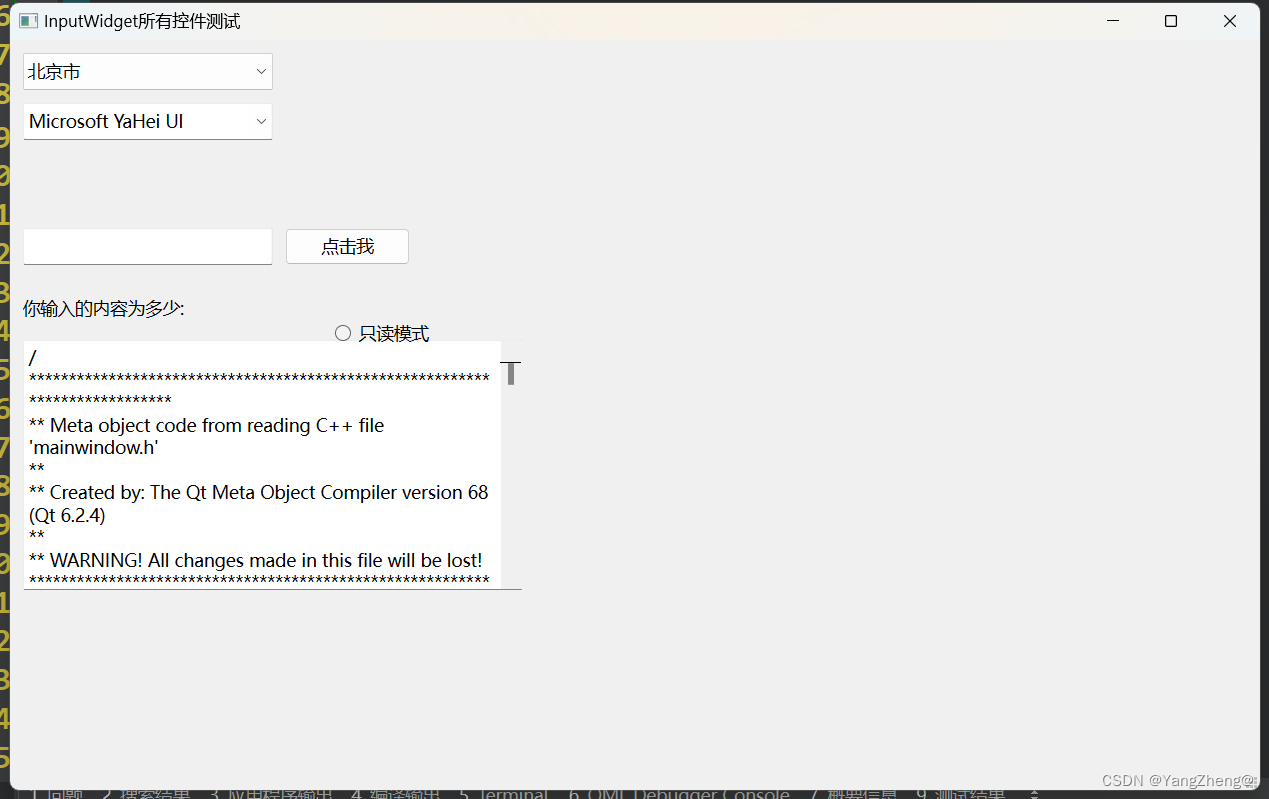
Task: Enable the 只读模式 radio button
Action: (343, 332)
